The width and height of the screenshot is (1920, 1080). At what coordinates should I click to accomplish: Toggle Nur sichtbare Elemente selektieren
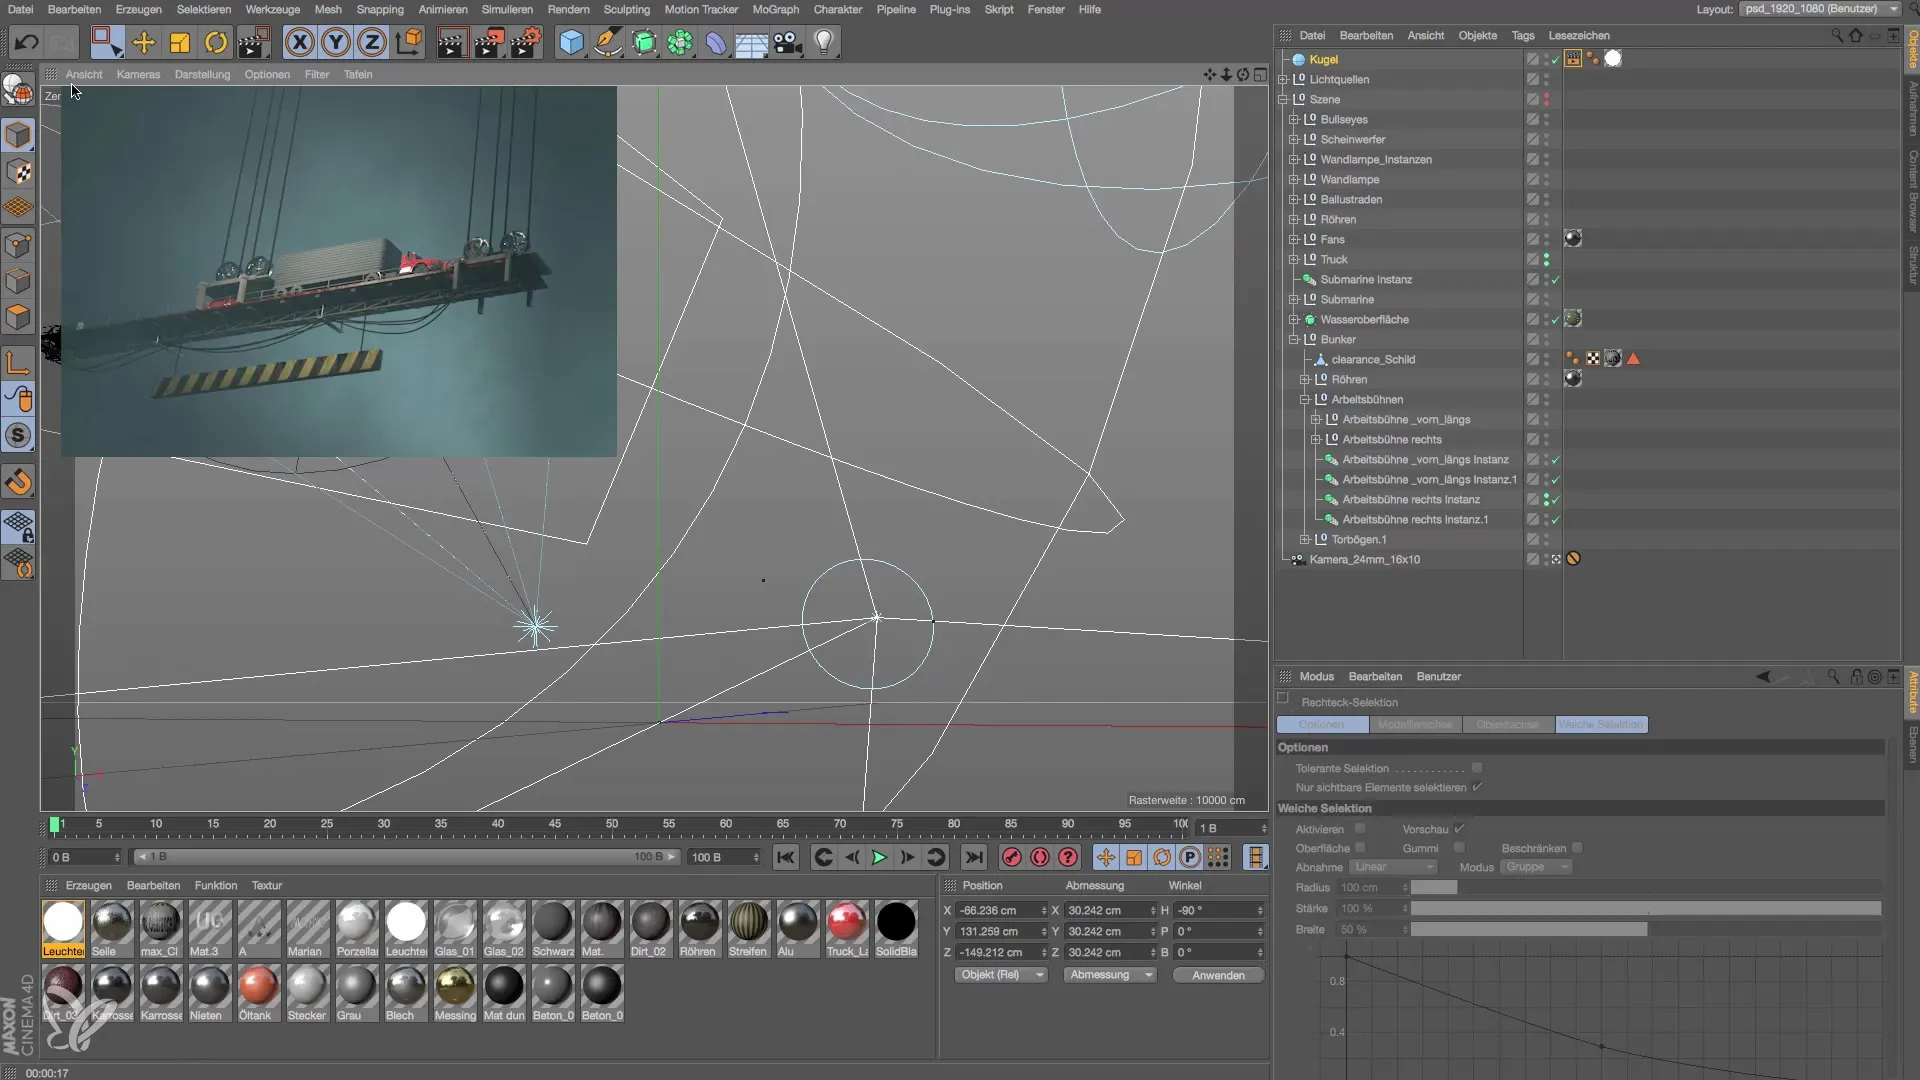pyautogui.click(x=1477, y=787)
